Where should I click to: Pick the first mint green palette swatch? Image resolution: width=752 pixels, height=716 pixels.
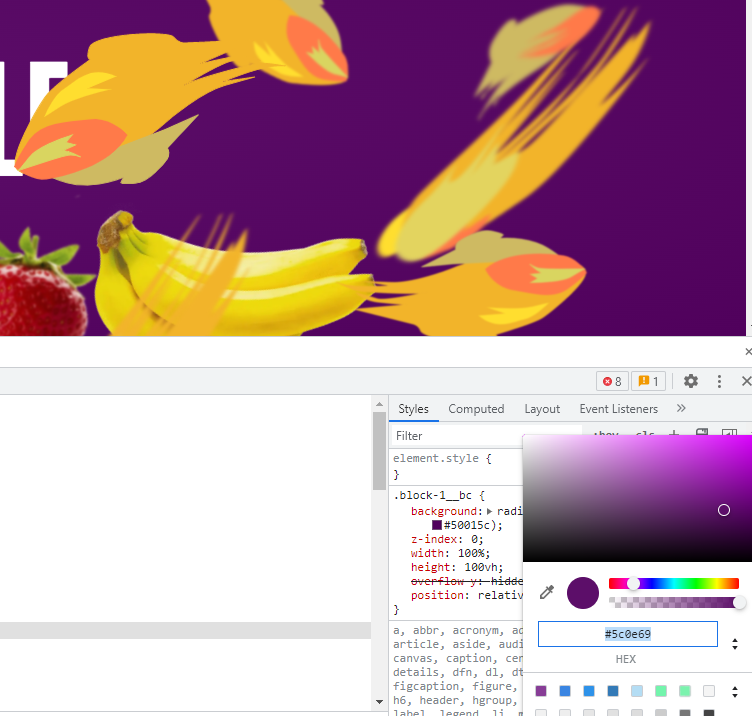(661, 691)
